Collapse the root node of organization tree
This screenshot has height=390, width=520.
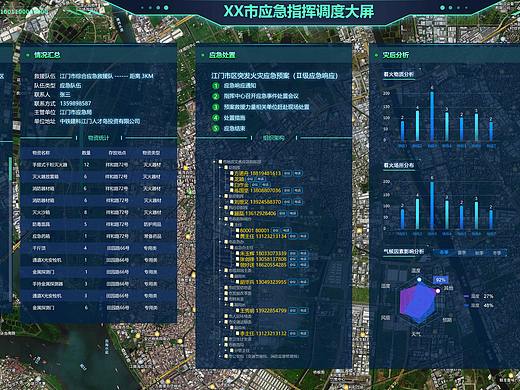pos(215,162)
